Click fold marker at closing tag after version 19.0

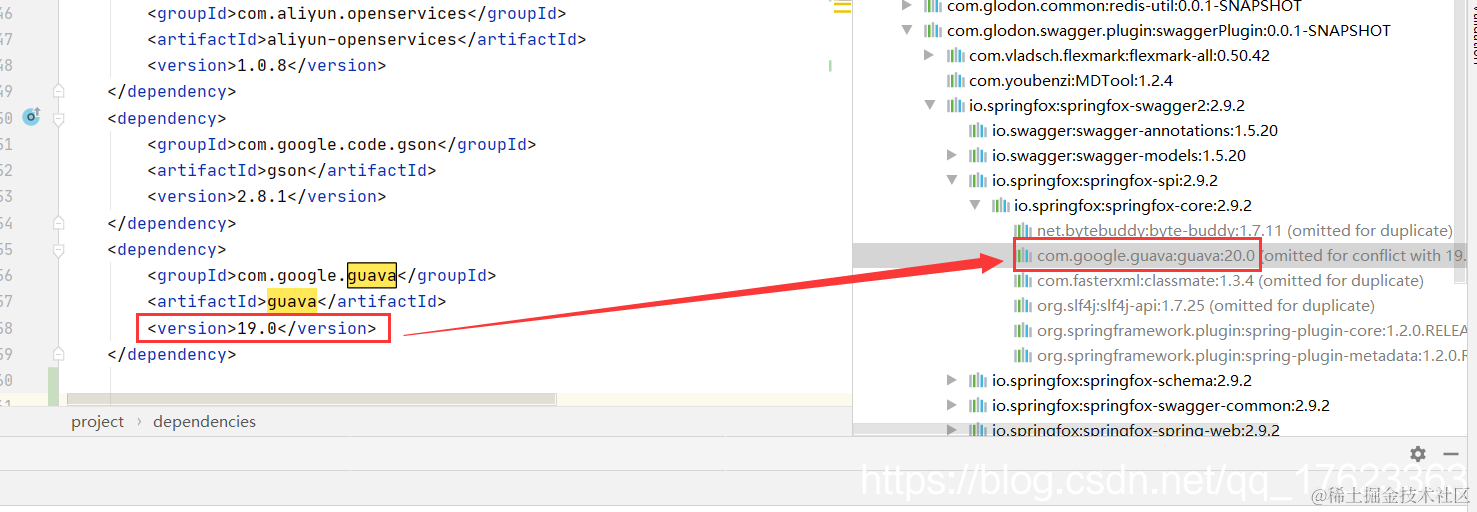58,354
